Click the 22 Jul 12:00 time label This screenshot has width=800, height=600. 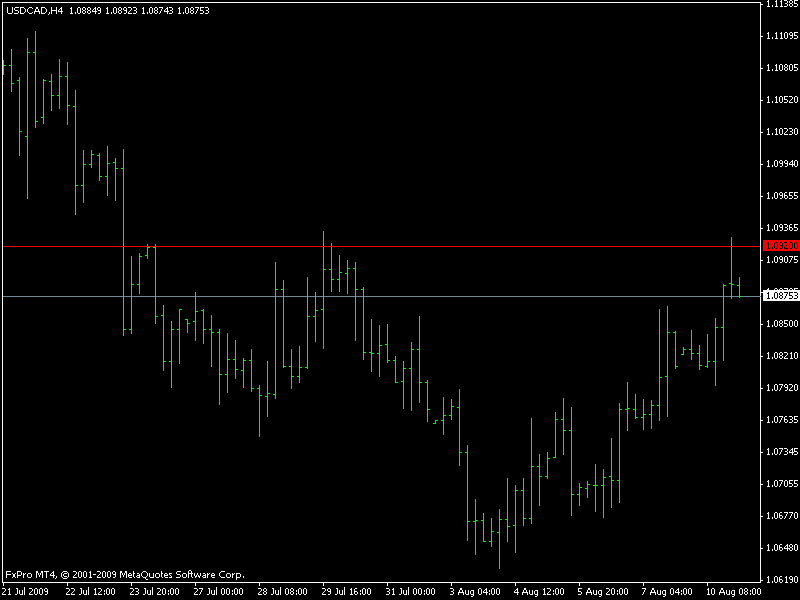pos(90,592)
